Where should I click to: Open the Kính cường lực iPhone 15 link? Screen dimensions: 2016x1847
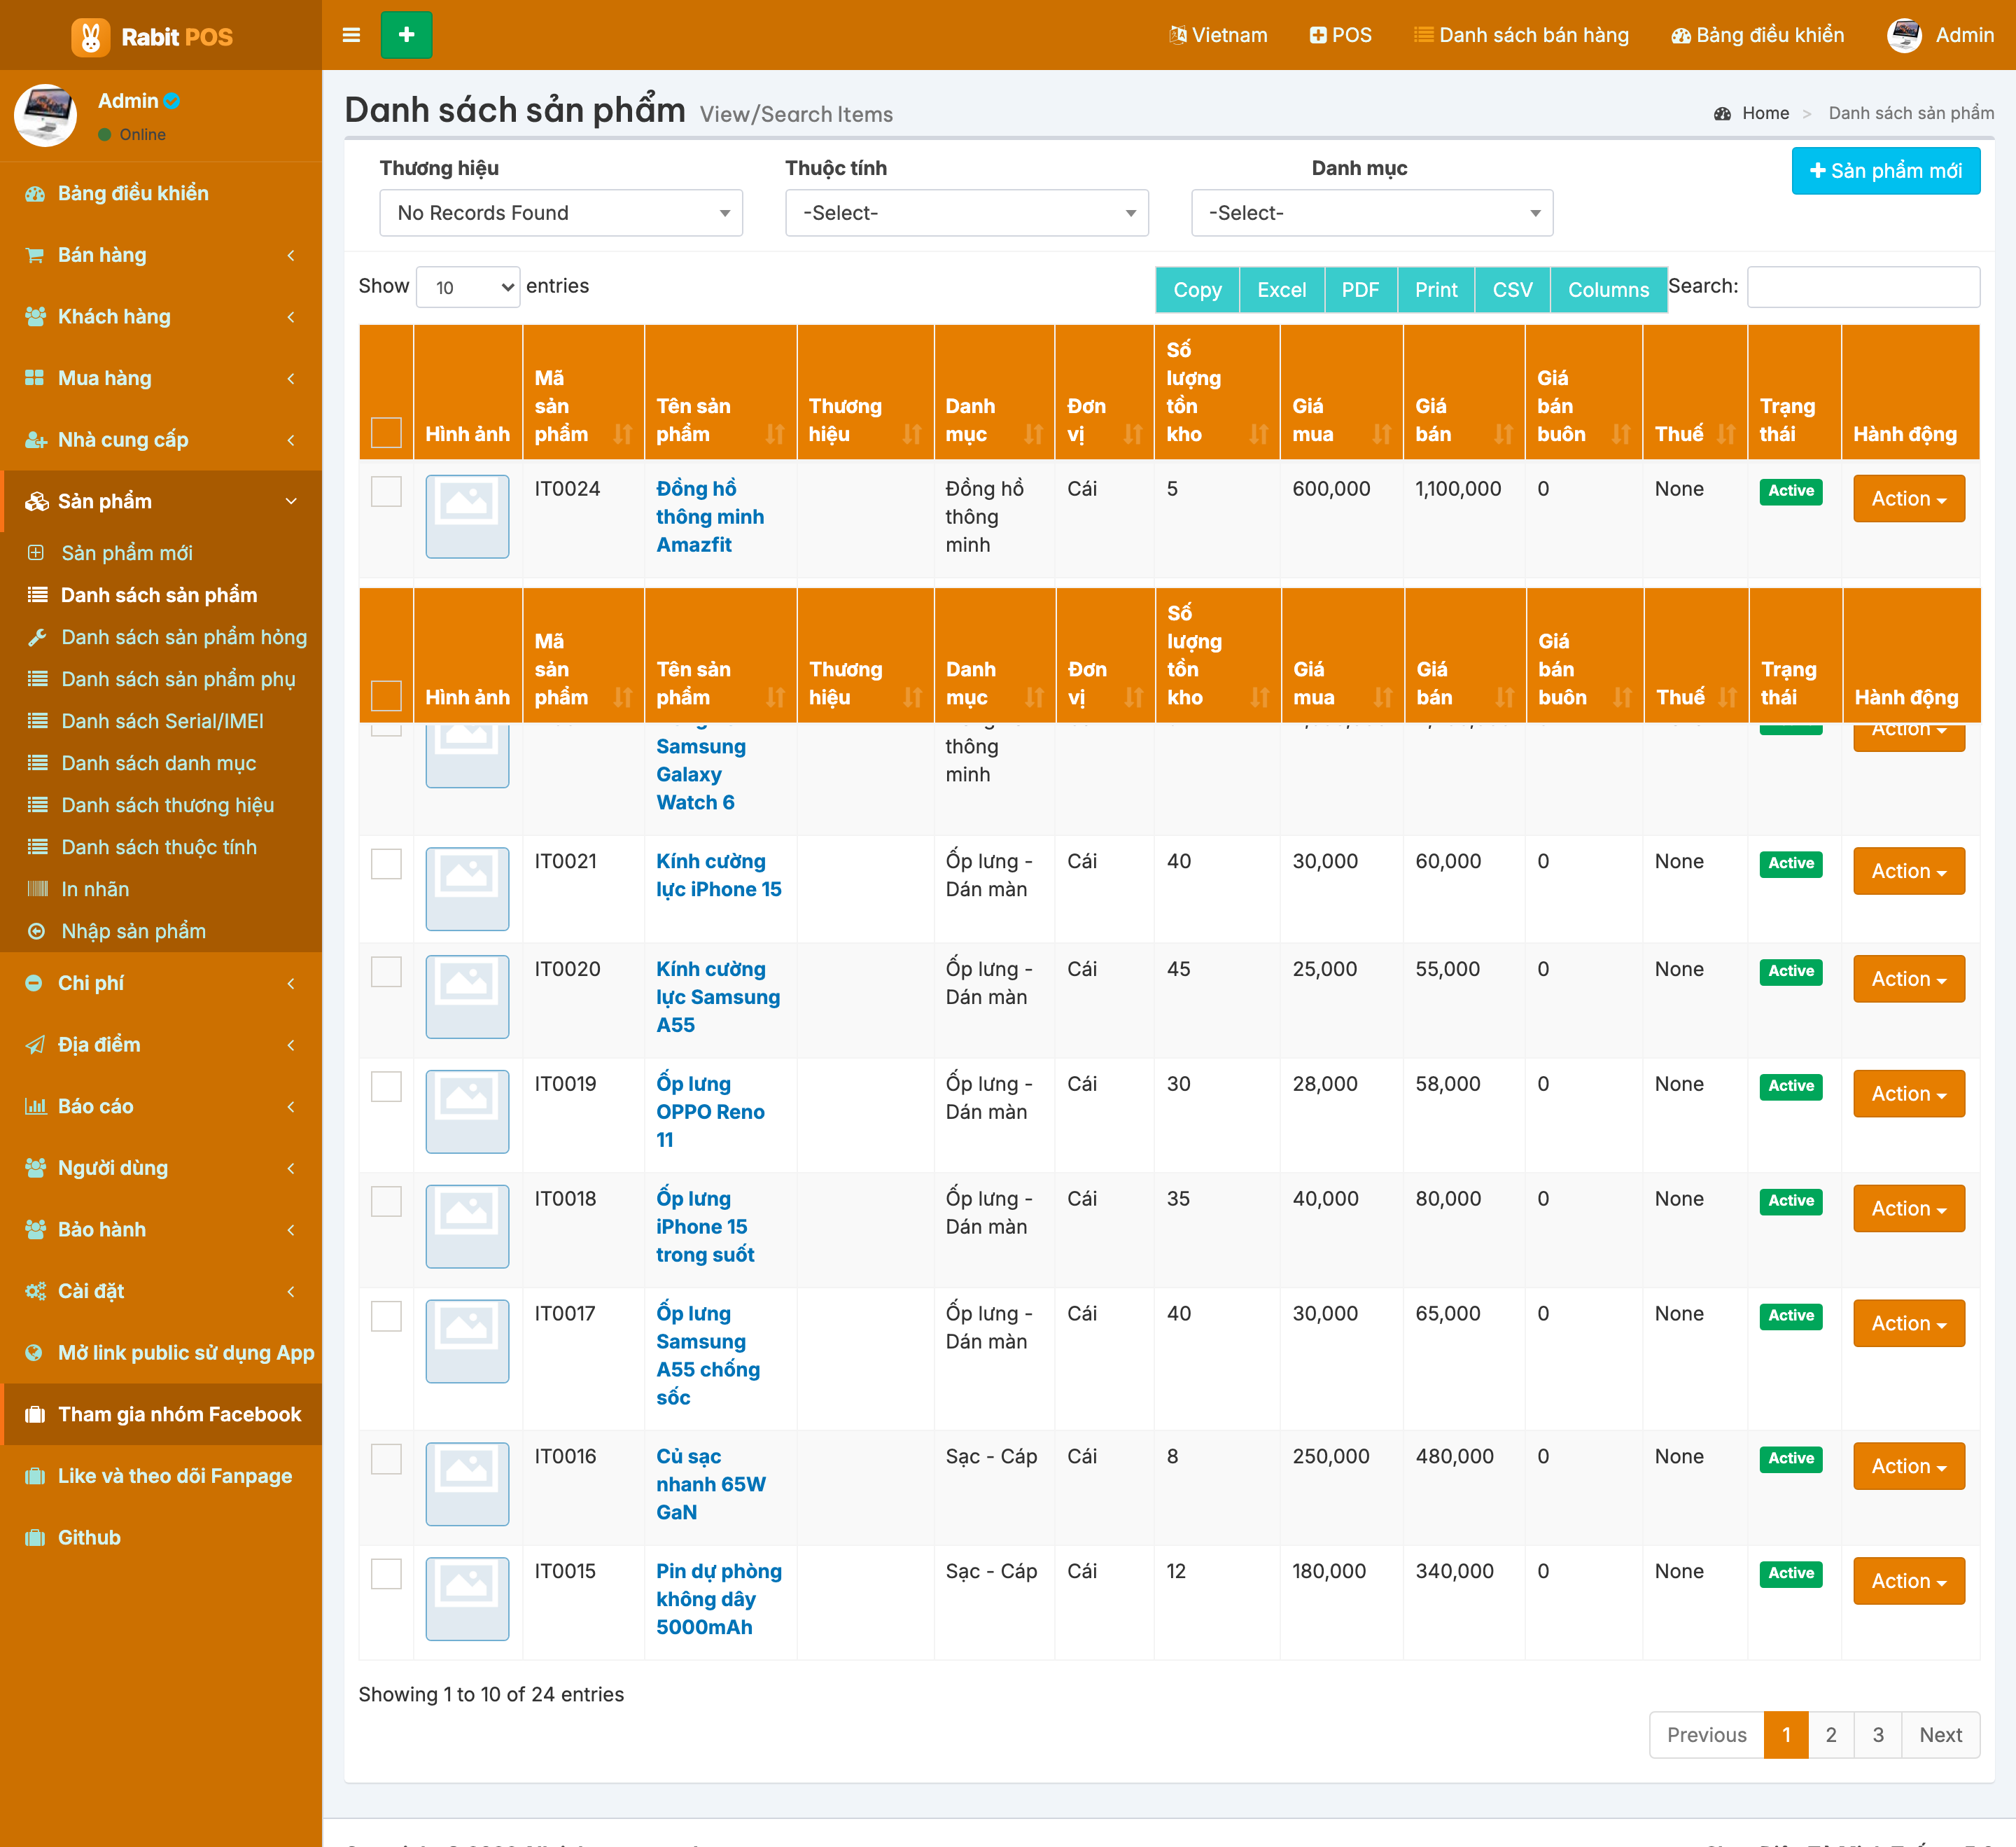click(x=719, y=876)
